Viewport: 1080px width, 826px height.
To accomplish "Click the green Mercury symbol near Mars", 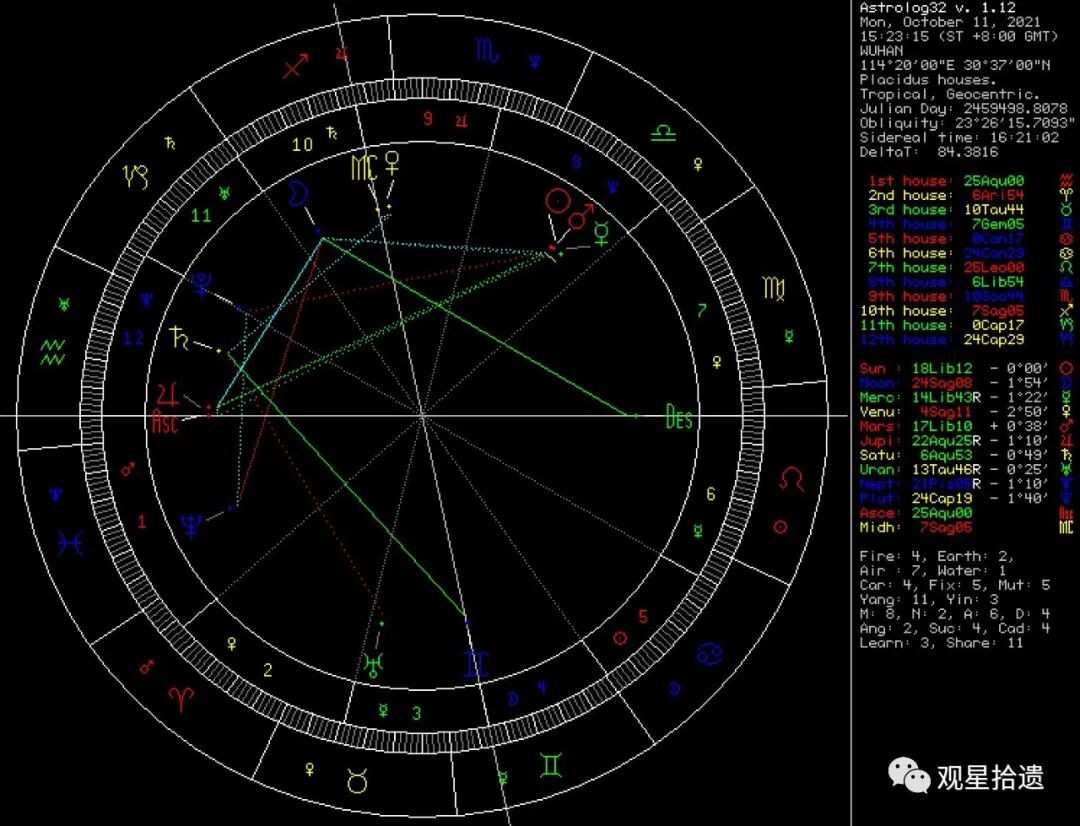I will pos(602,234).
